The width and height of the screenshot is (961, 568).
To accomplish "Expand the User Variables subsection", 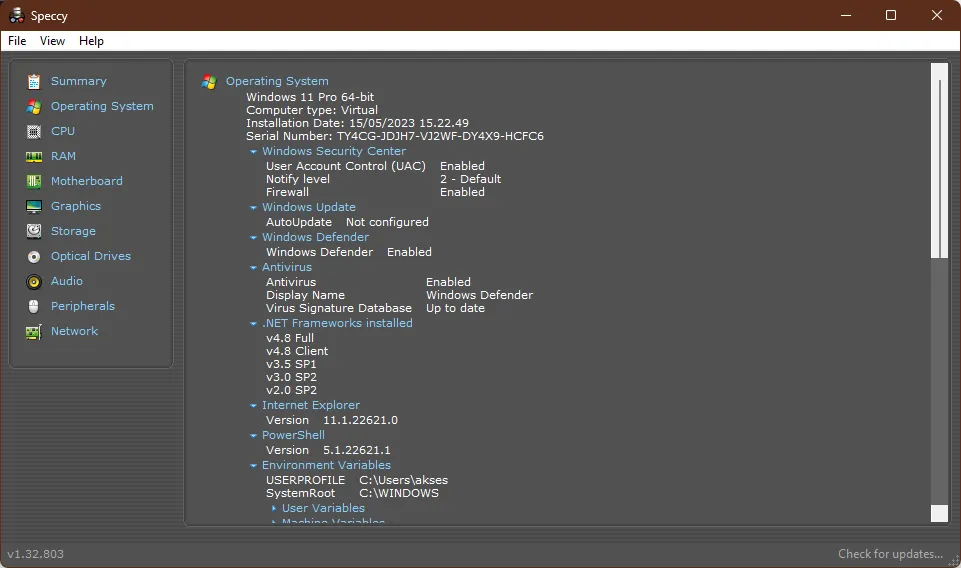I will [274, 509].
